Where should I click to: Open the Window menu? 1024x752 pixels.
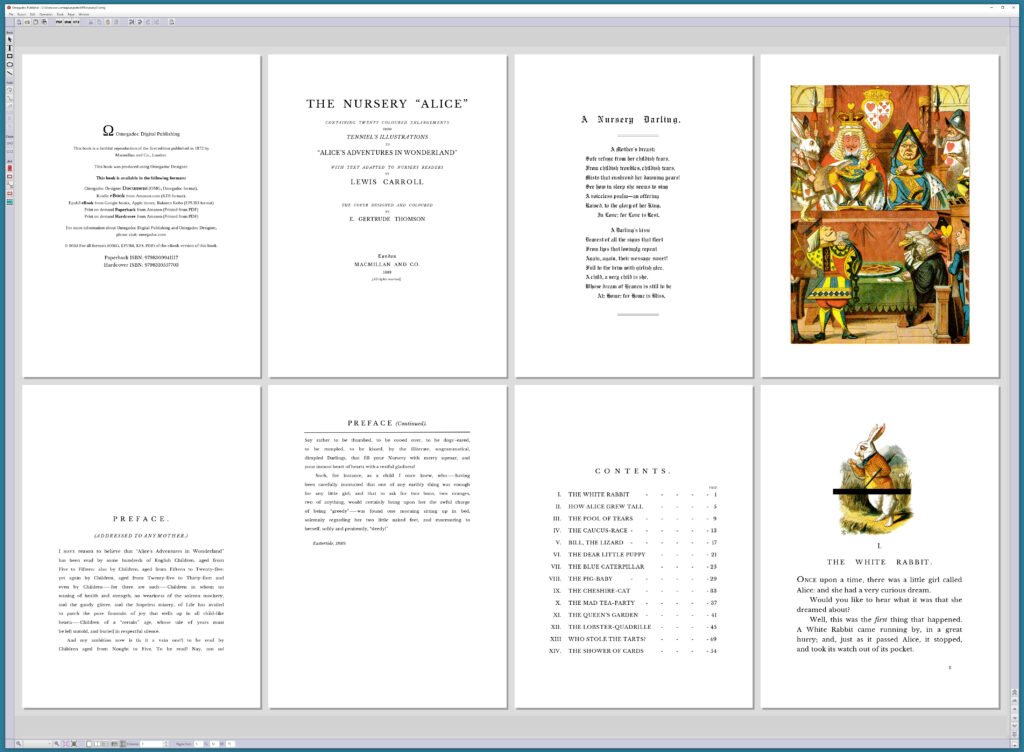[x=84, y=14]
